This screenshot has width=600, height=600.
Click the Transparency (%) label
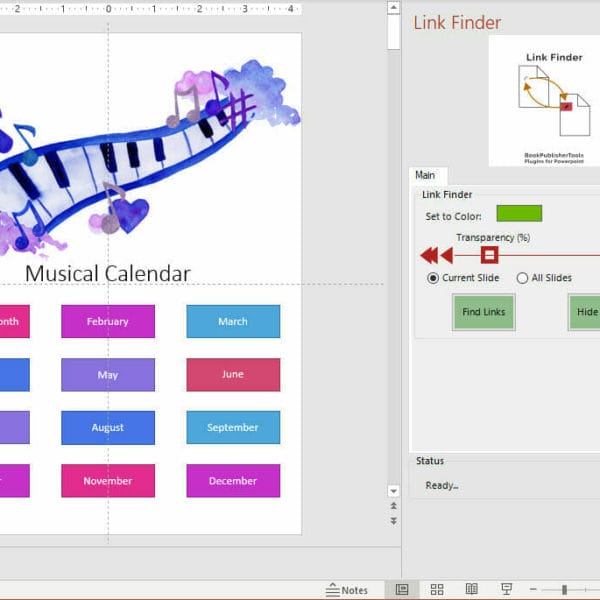point(493,238)
